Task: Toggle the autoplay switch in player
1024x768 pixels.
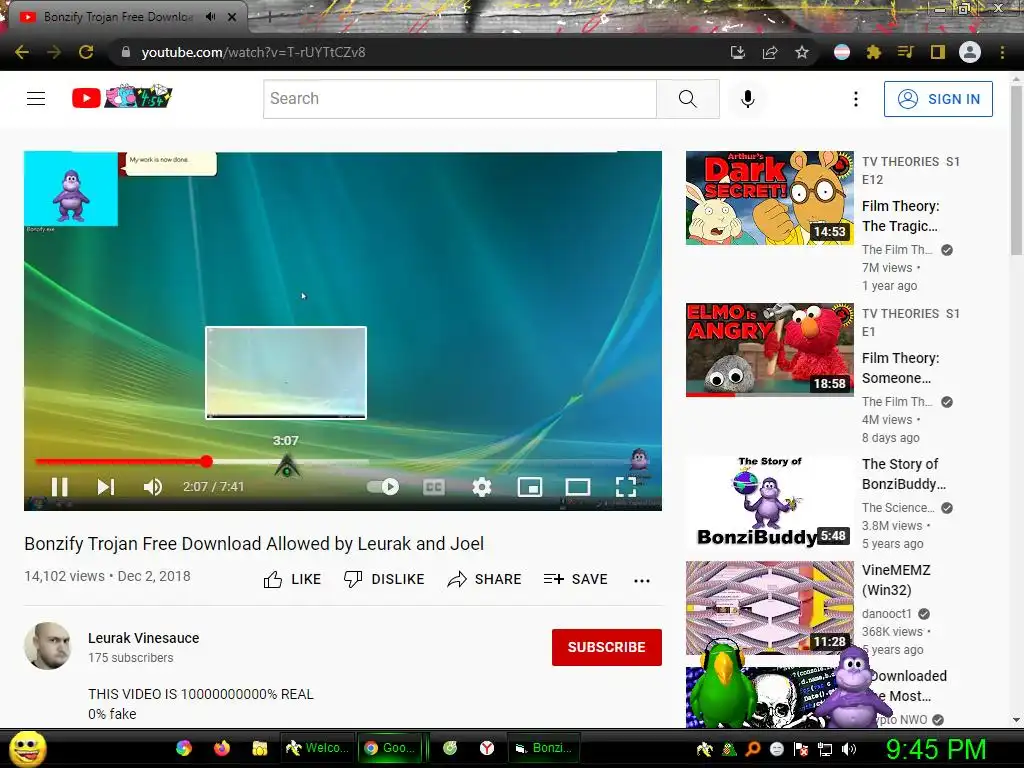Action: [383, 487]
